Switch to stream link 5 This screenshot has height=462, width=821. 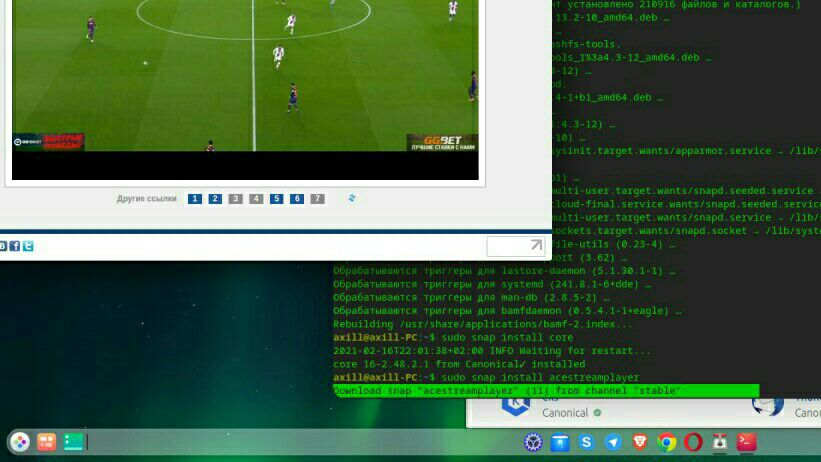point(276,199)
